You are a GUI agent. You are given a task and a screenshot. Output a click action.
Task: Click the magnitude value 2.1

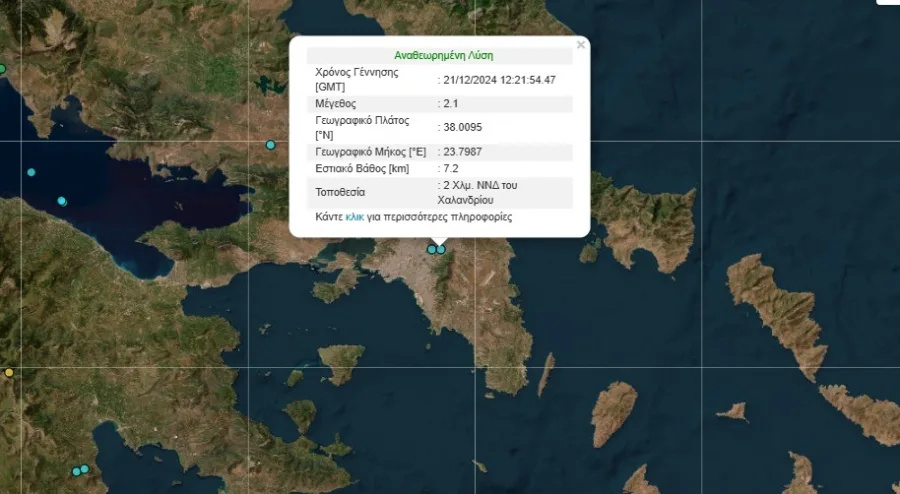(x=451, y=104)
